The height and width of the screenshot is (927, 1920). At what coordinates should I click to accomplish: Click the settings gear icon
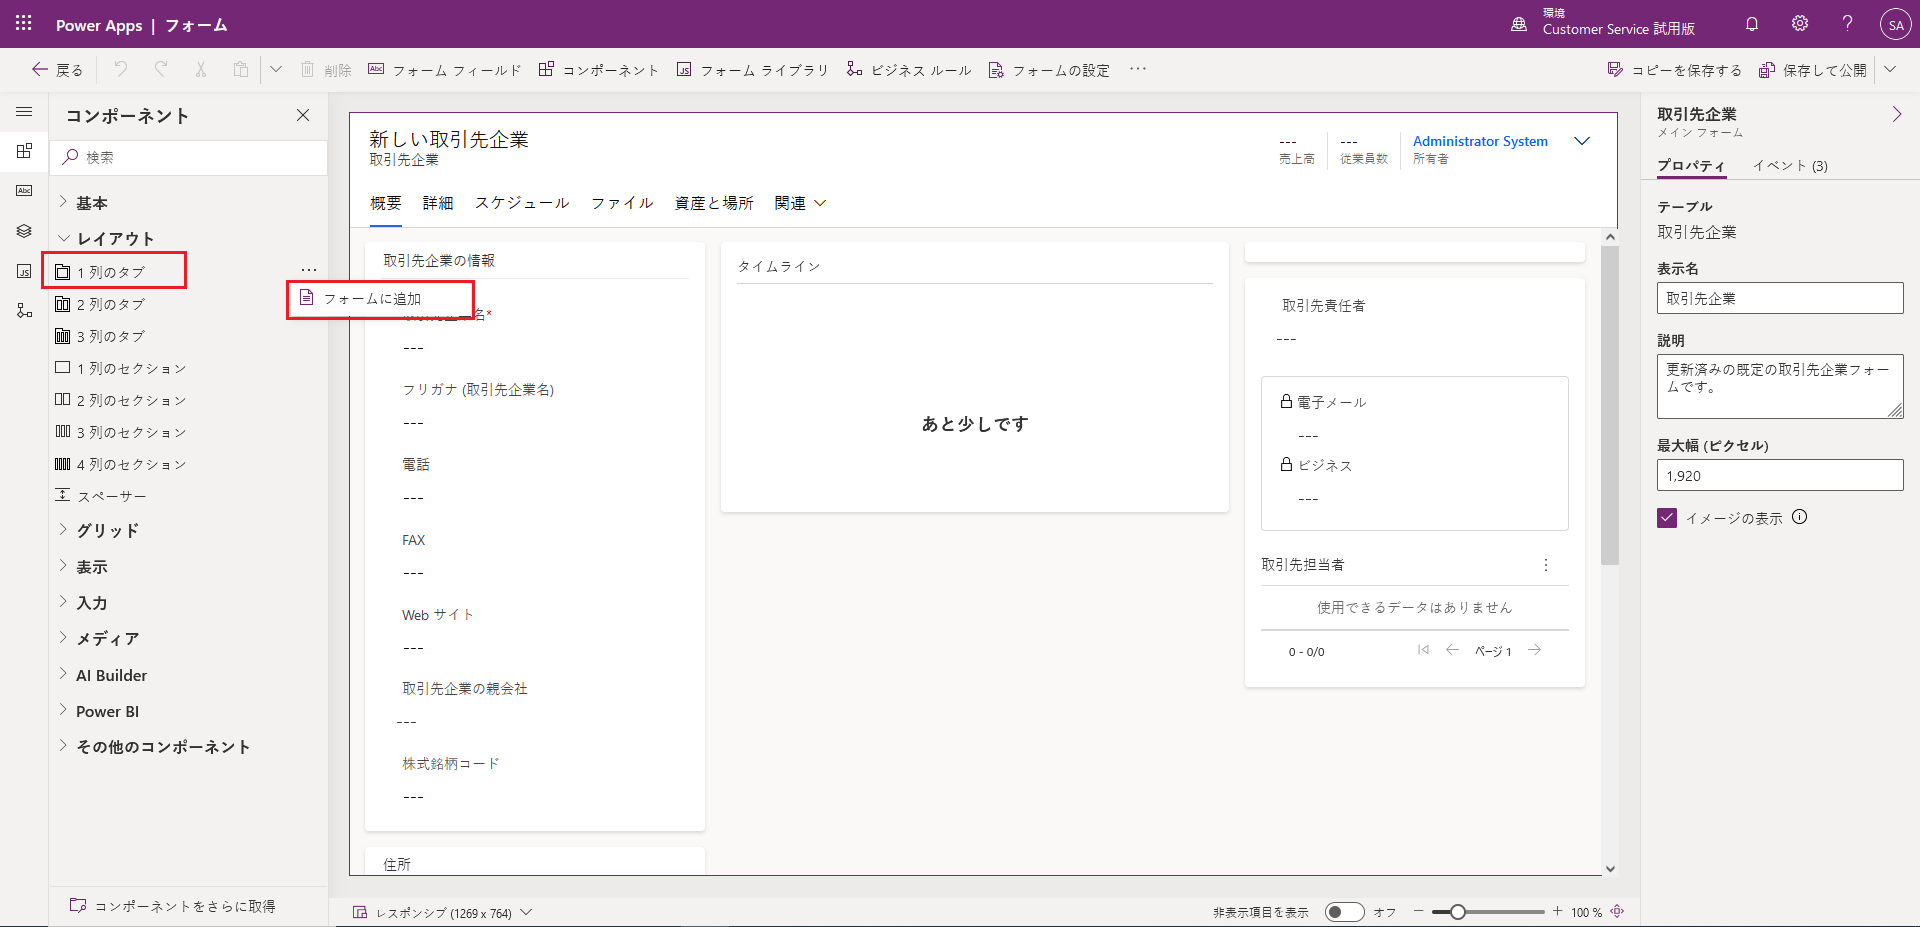(x=1799, y=23)
